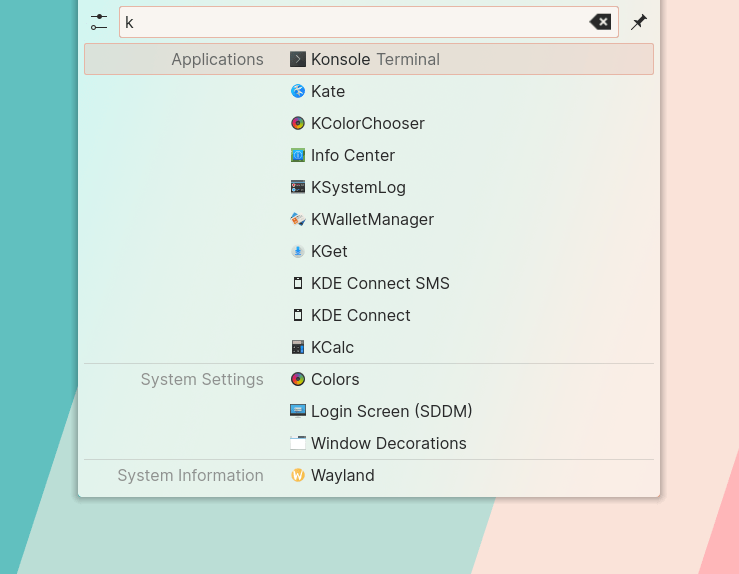Open KRunner settings sliders icon
Screen dimensions: 739x574
pyautogui.click(x=99, y=22)
